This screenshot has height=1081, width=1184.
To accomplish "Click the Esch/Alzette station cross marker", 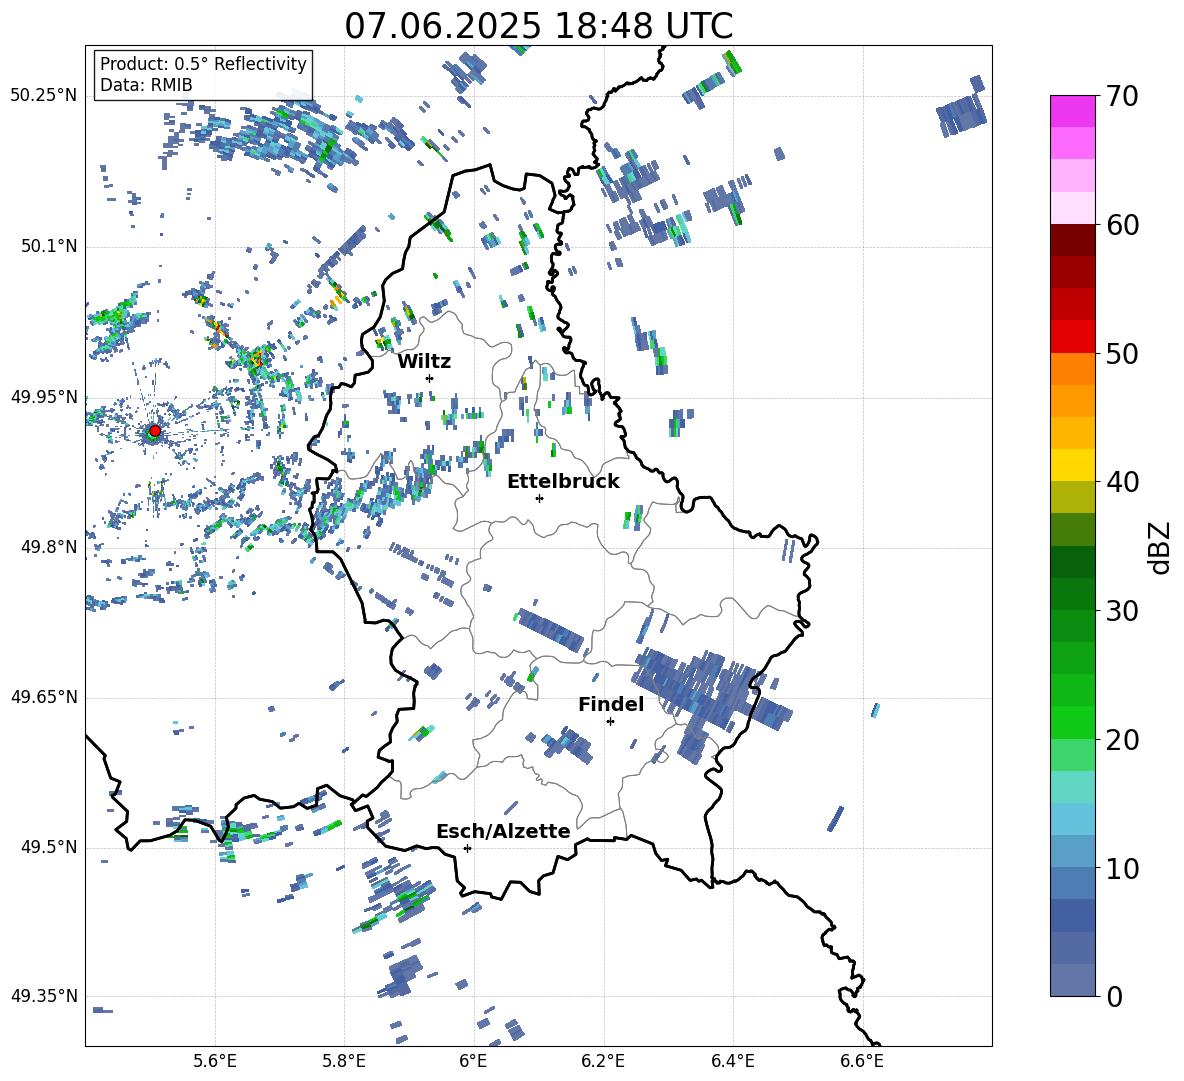I will 467,848.
